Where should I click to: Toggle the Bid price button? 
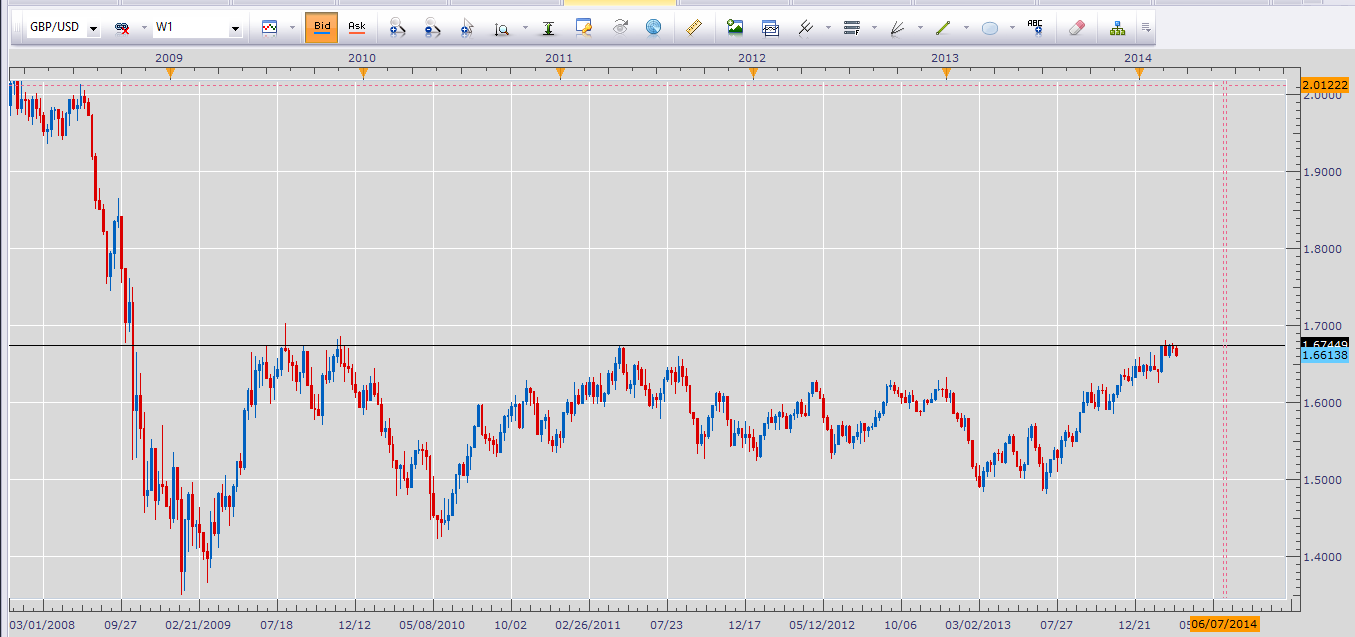point(322,28)
